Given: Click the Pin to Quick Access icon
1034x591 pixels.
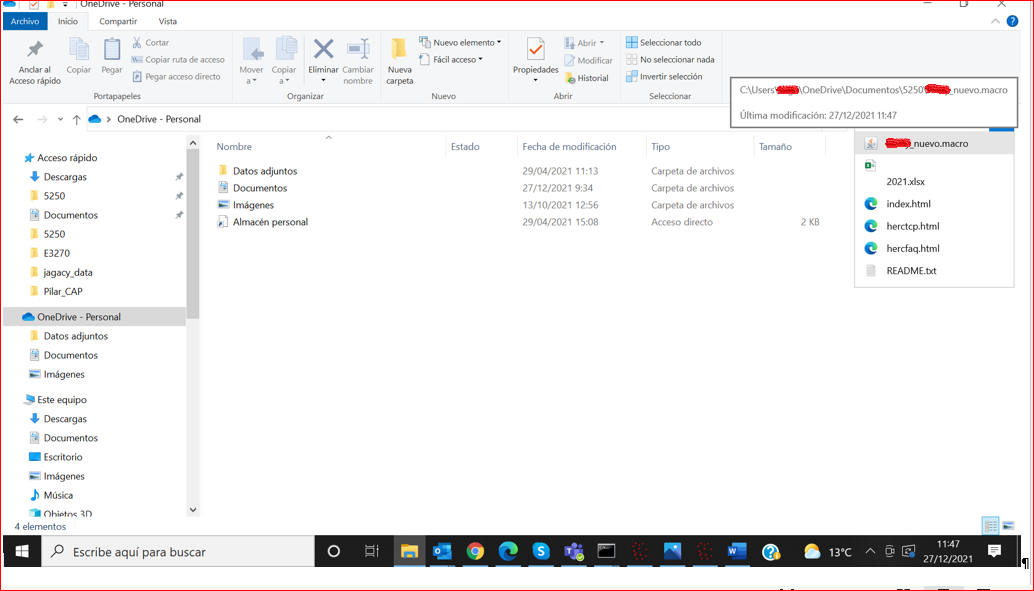Looking at the screenshot, I should pyautogui.click(x=35, y=50).
